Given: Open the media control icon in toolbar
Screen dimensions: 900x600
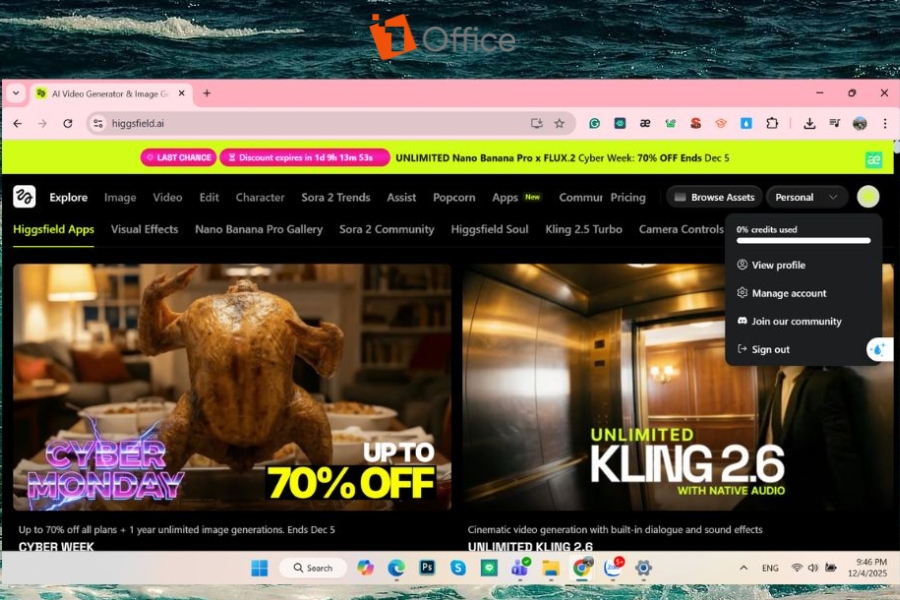Looking at the screenshot, I should (x=835, y=123).
